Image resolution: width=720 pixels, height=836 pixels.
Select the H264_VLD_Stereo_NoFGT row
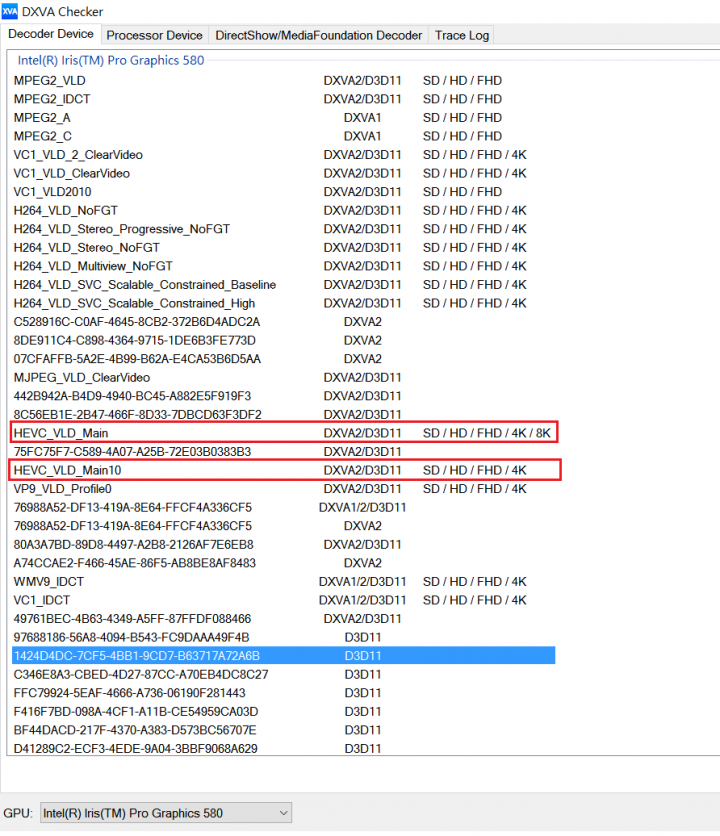[x=284, y=248]
